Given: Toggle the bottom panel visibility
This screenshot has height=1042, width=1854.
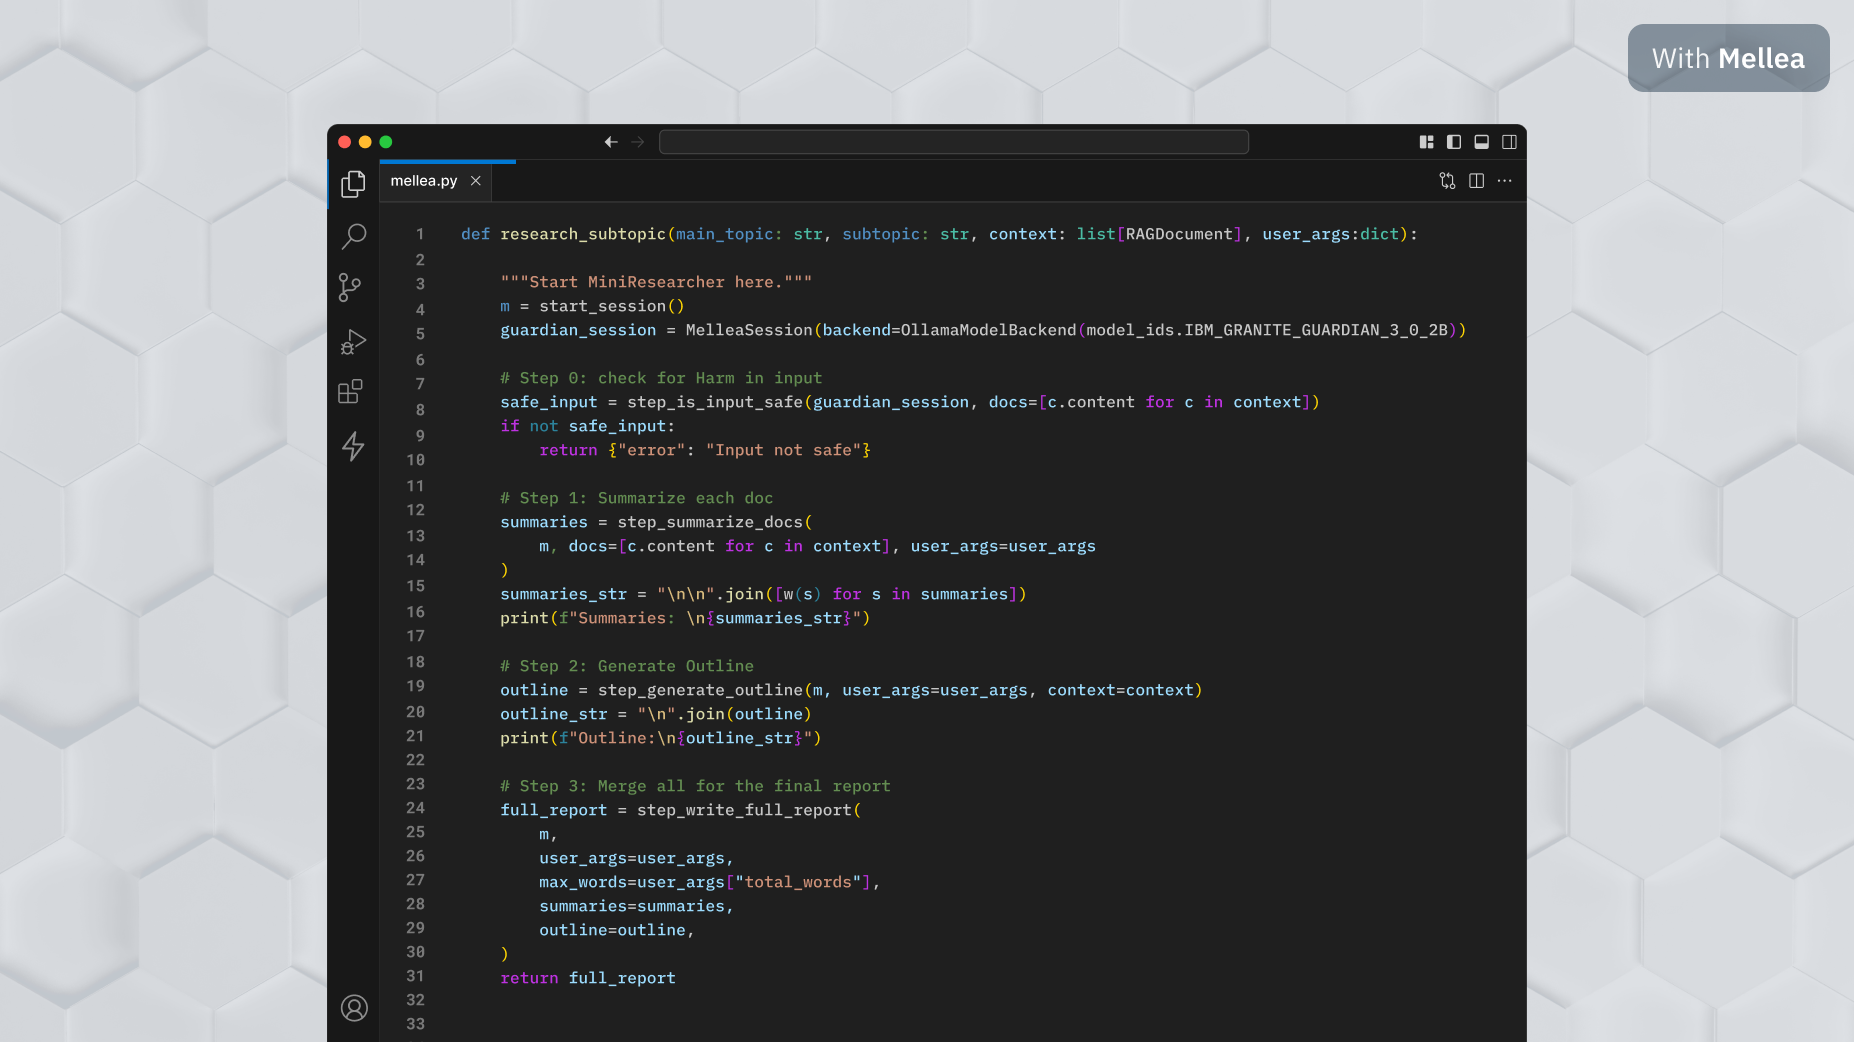Looking at the screenshot, I should (x=1482, y=142).
